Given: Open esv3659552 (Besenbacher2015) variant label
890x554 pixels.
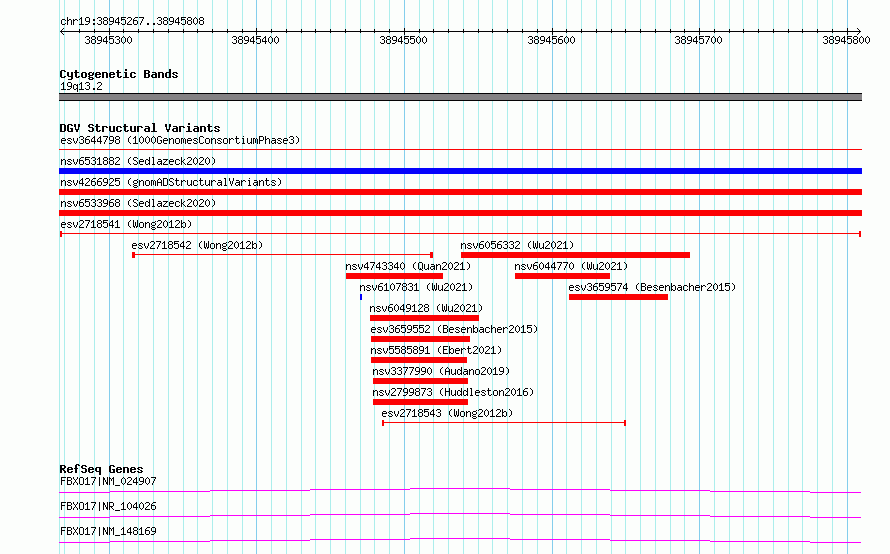Looking at the screenshot, I should point(454,329).
